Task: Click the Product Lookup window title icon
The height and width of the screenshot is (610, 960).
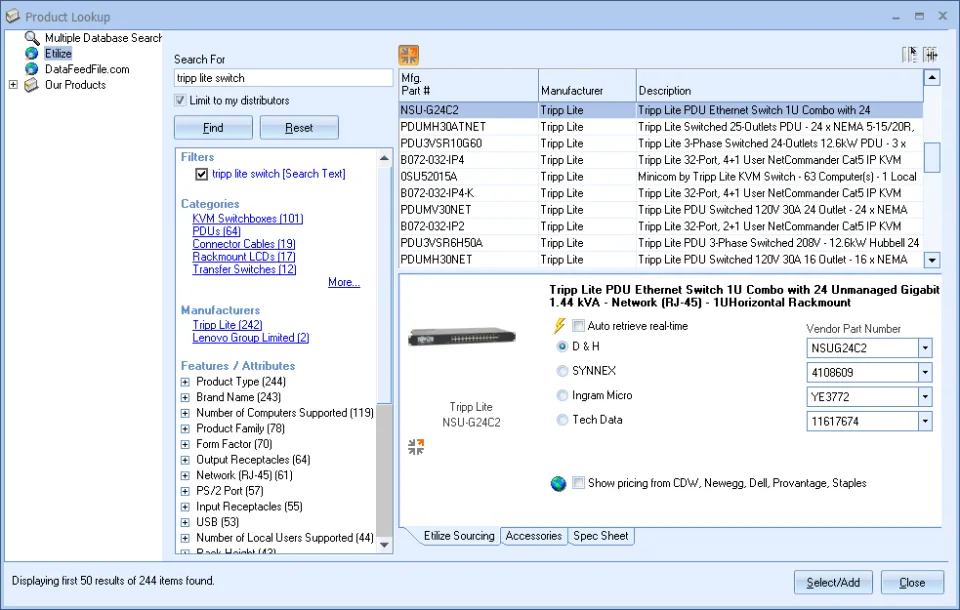Action: click(x=13, y=16)
